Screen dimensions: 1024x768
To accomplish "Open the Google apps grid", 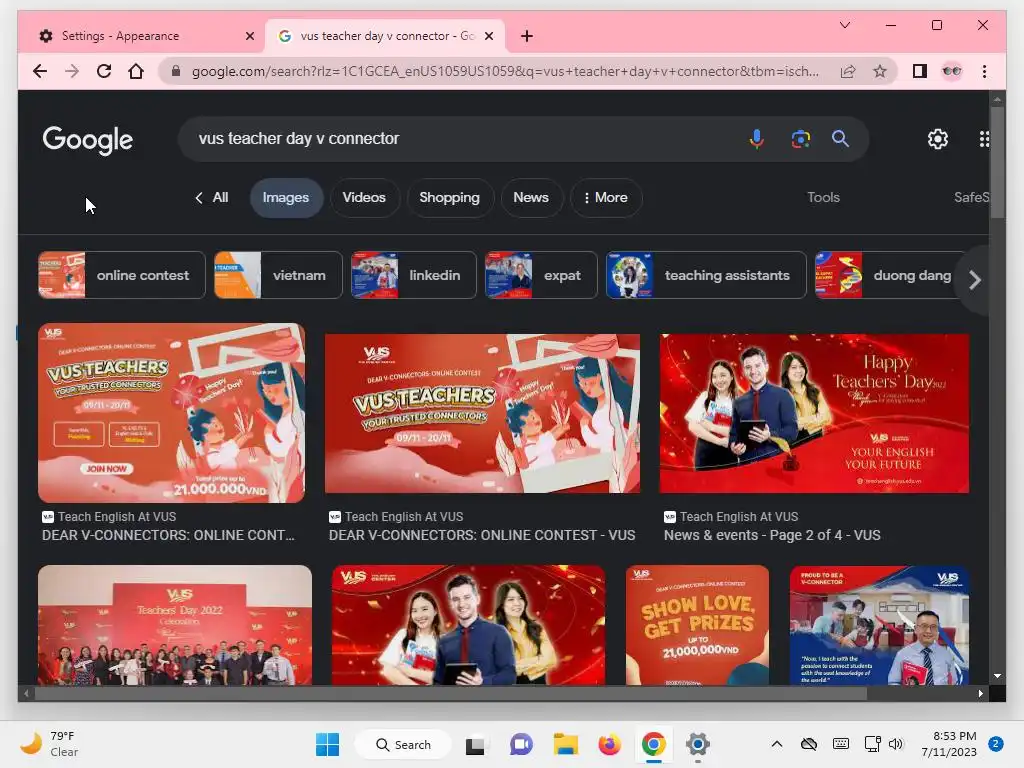I will point(984,138).
